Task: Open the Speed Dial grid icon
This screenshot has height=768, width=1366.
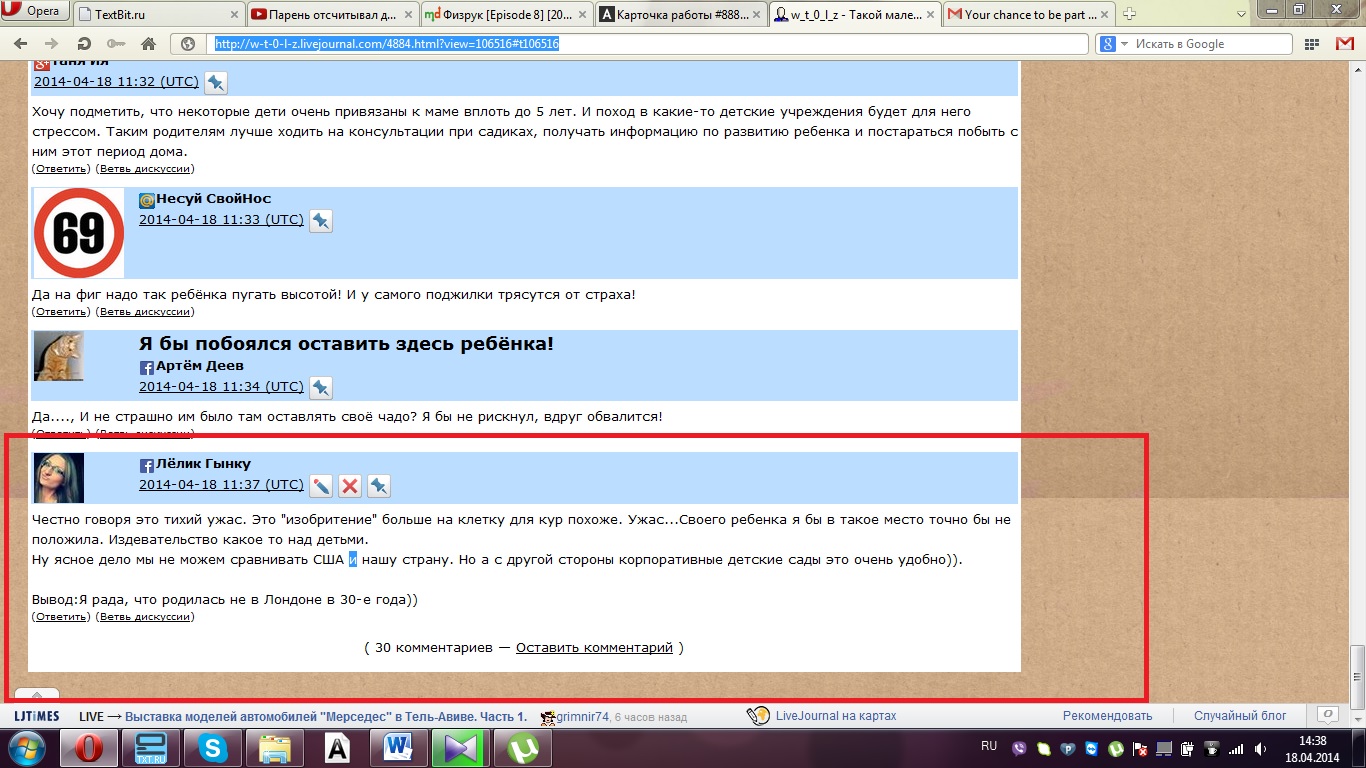Action: pyautogui.click(x=1311, y=44)
